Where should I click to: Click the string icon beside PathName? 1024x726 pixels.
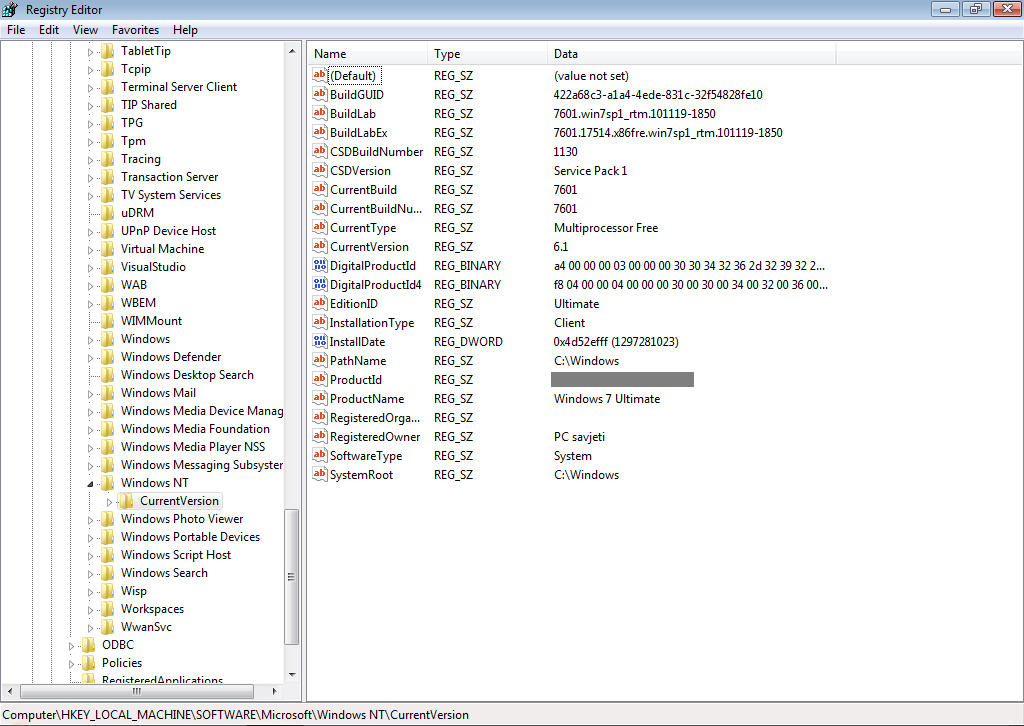click(x=319, y=360)
